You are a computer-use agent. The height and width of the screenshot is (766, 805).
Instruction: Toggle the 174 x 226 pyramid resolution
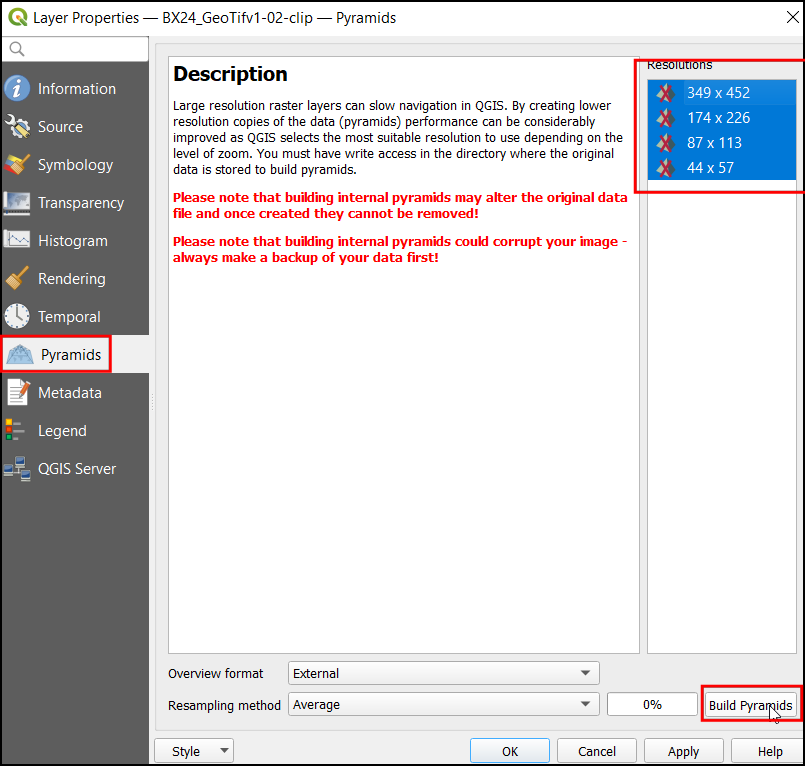pyautogui.click(x=717, y=118)
